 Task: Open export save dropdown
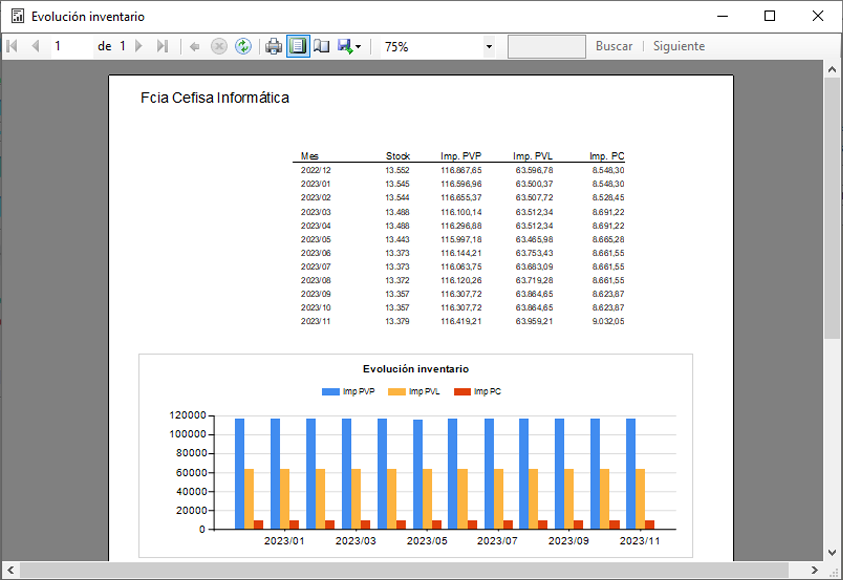(x=349, y=47)
